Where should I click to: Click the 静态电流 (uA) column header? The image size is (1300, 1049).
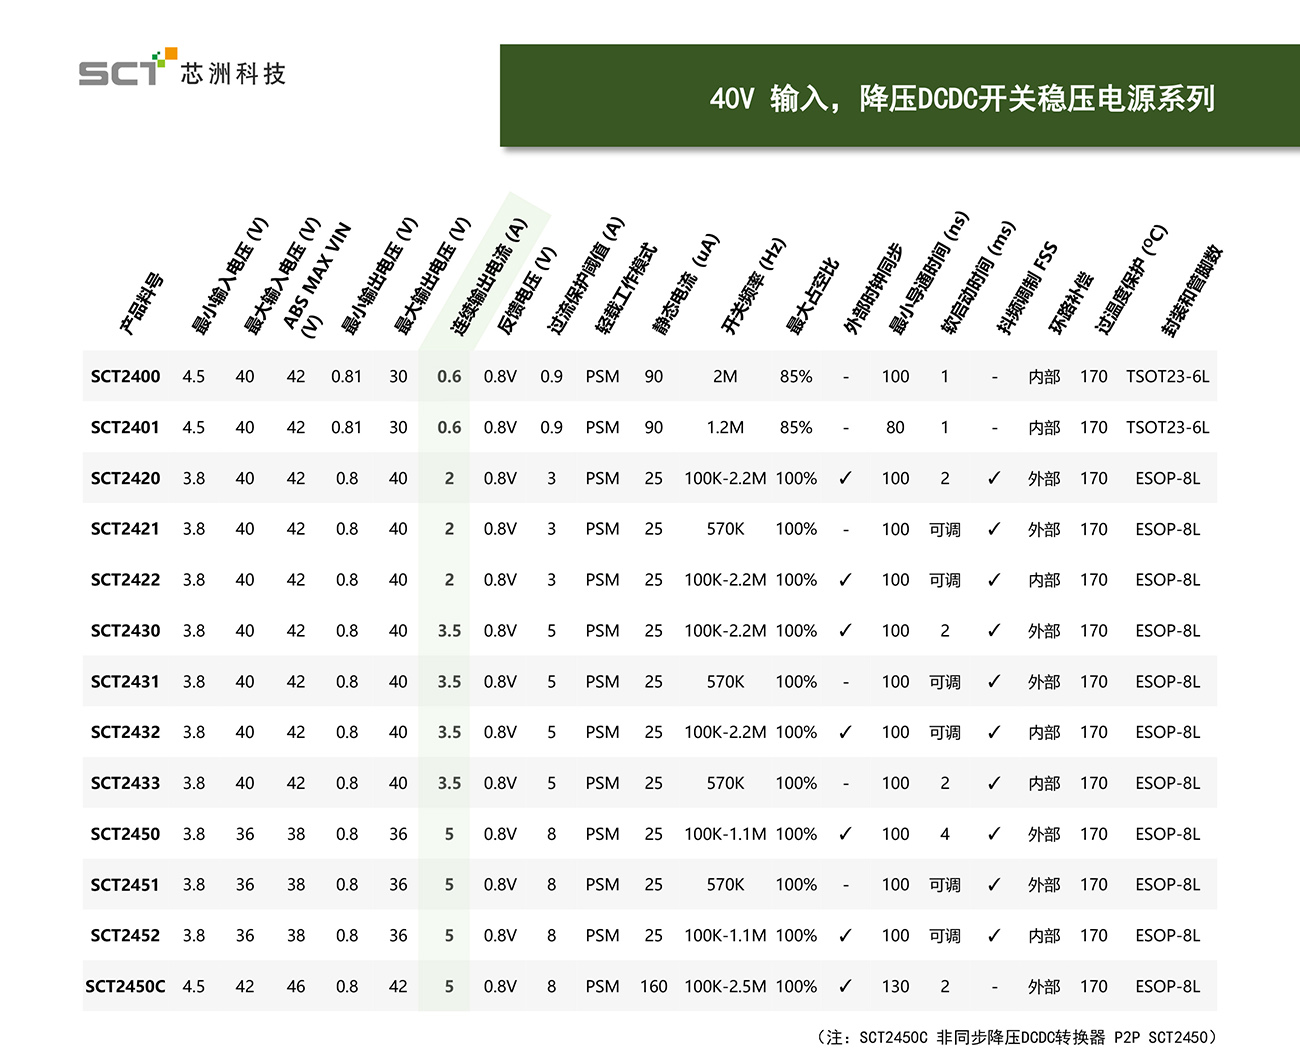(685, 284)
